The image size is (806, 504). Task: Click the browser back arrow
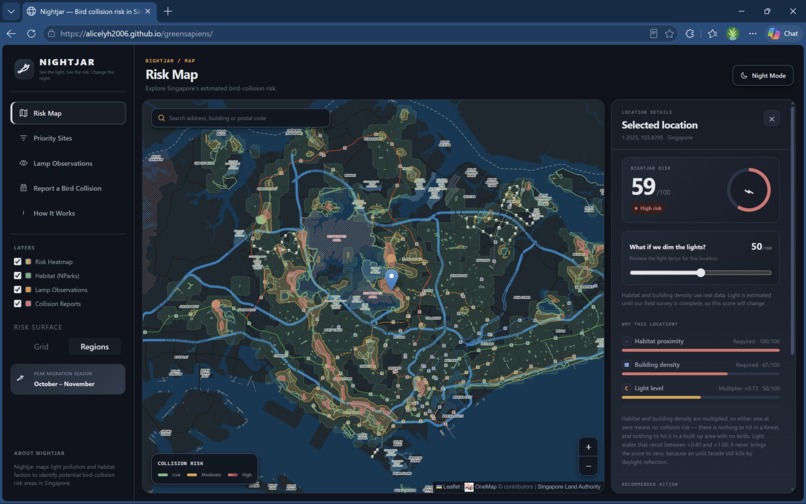point(11,33)
